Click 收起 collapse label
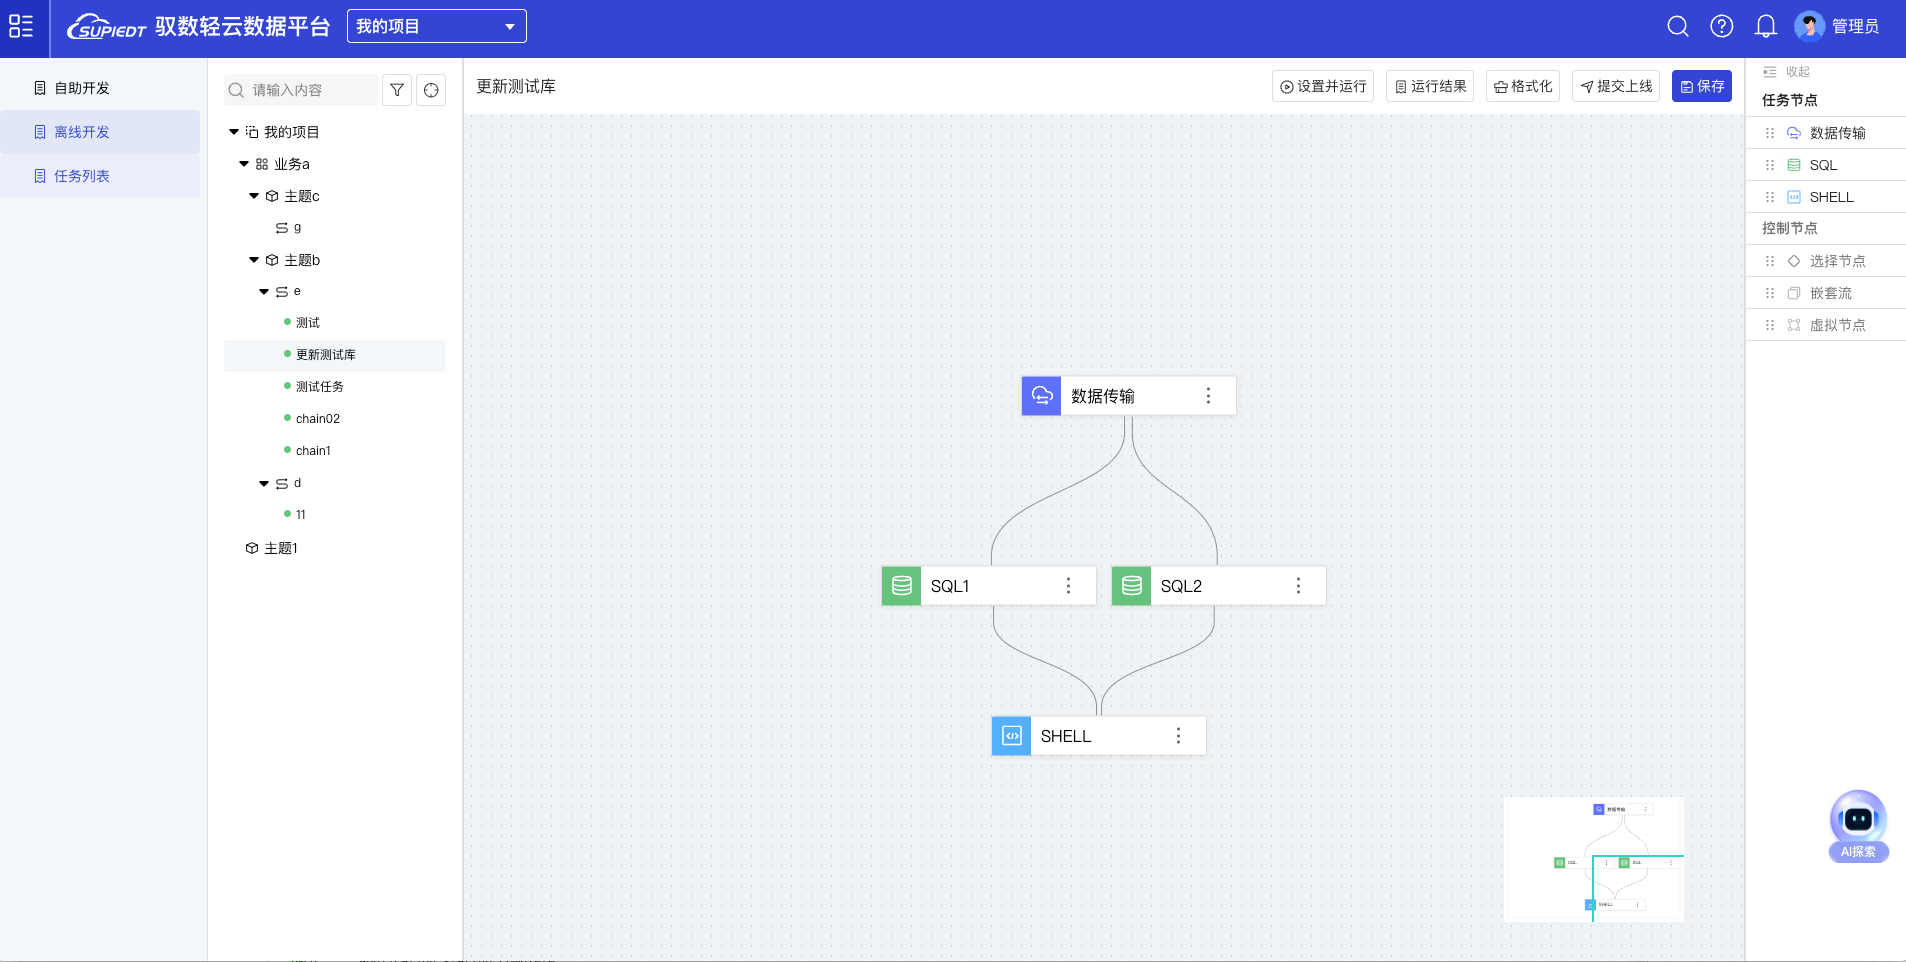Image resolution: width=1906 pixels, height=962 pixels. [x=1798, y=72]
